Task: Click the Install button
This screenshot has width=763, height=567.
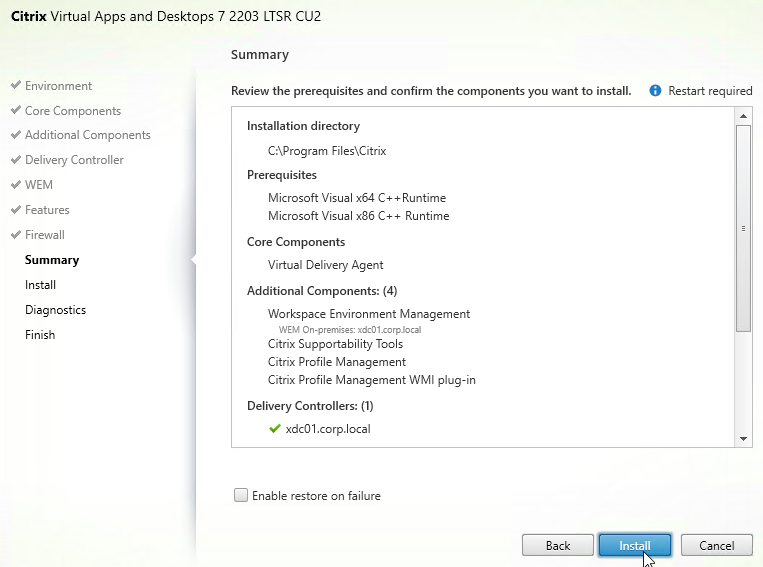Action: (635, 546)
